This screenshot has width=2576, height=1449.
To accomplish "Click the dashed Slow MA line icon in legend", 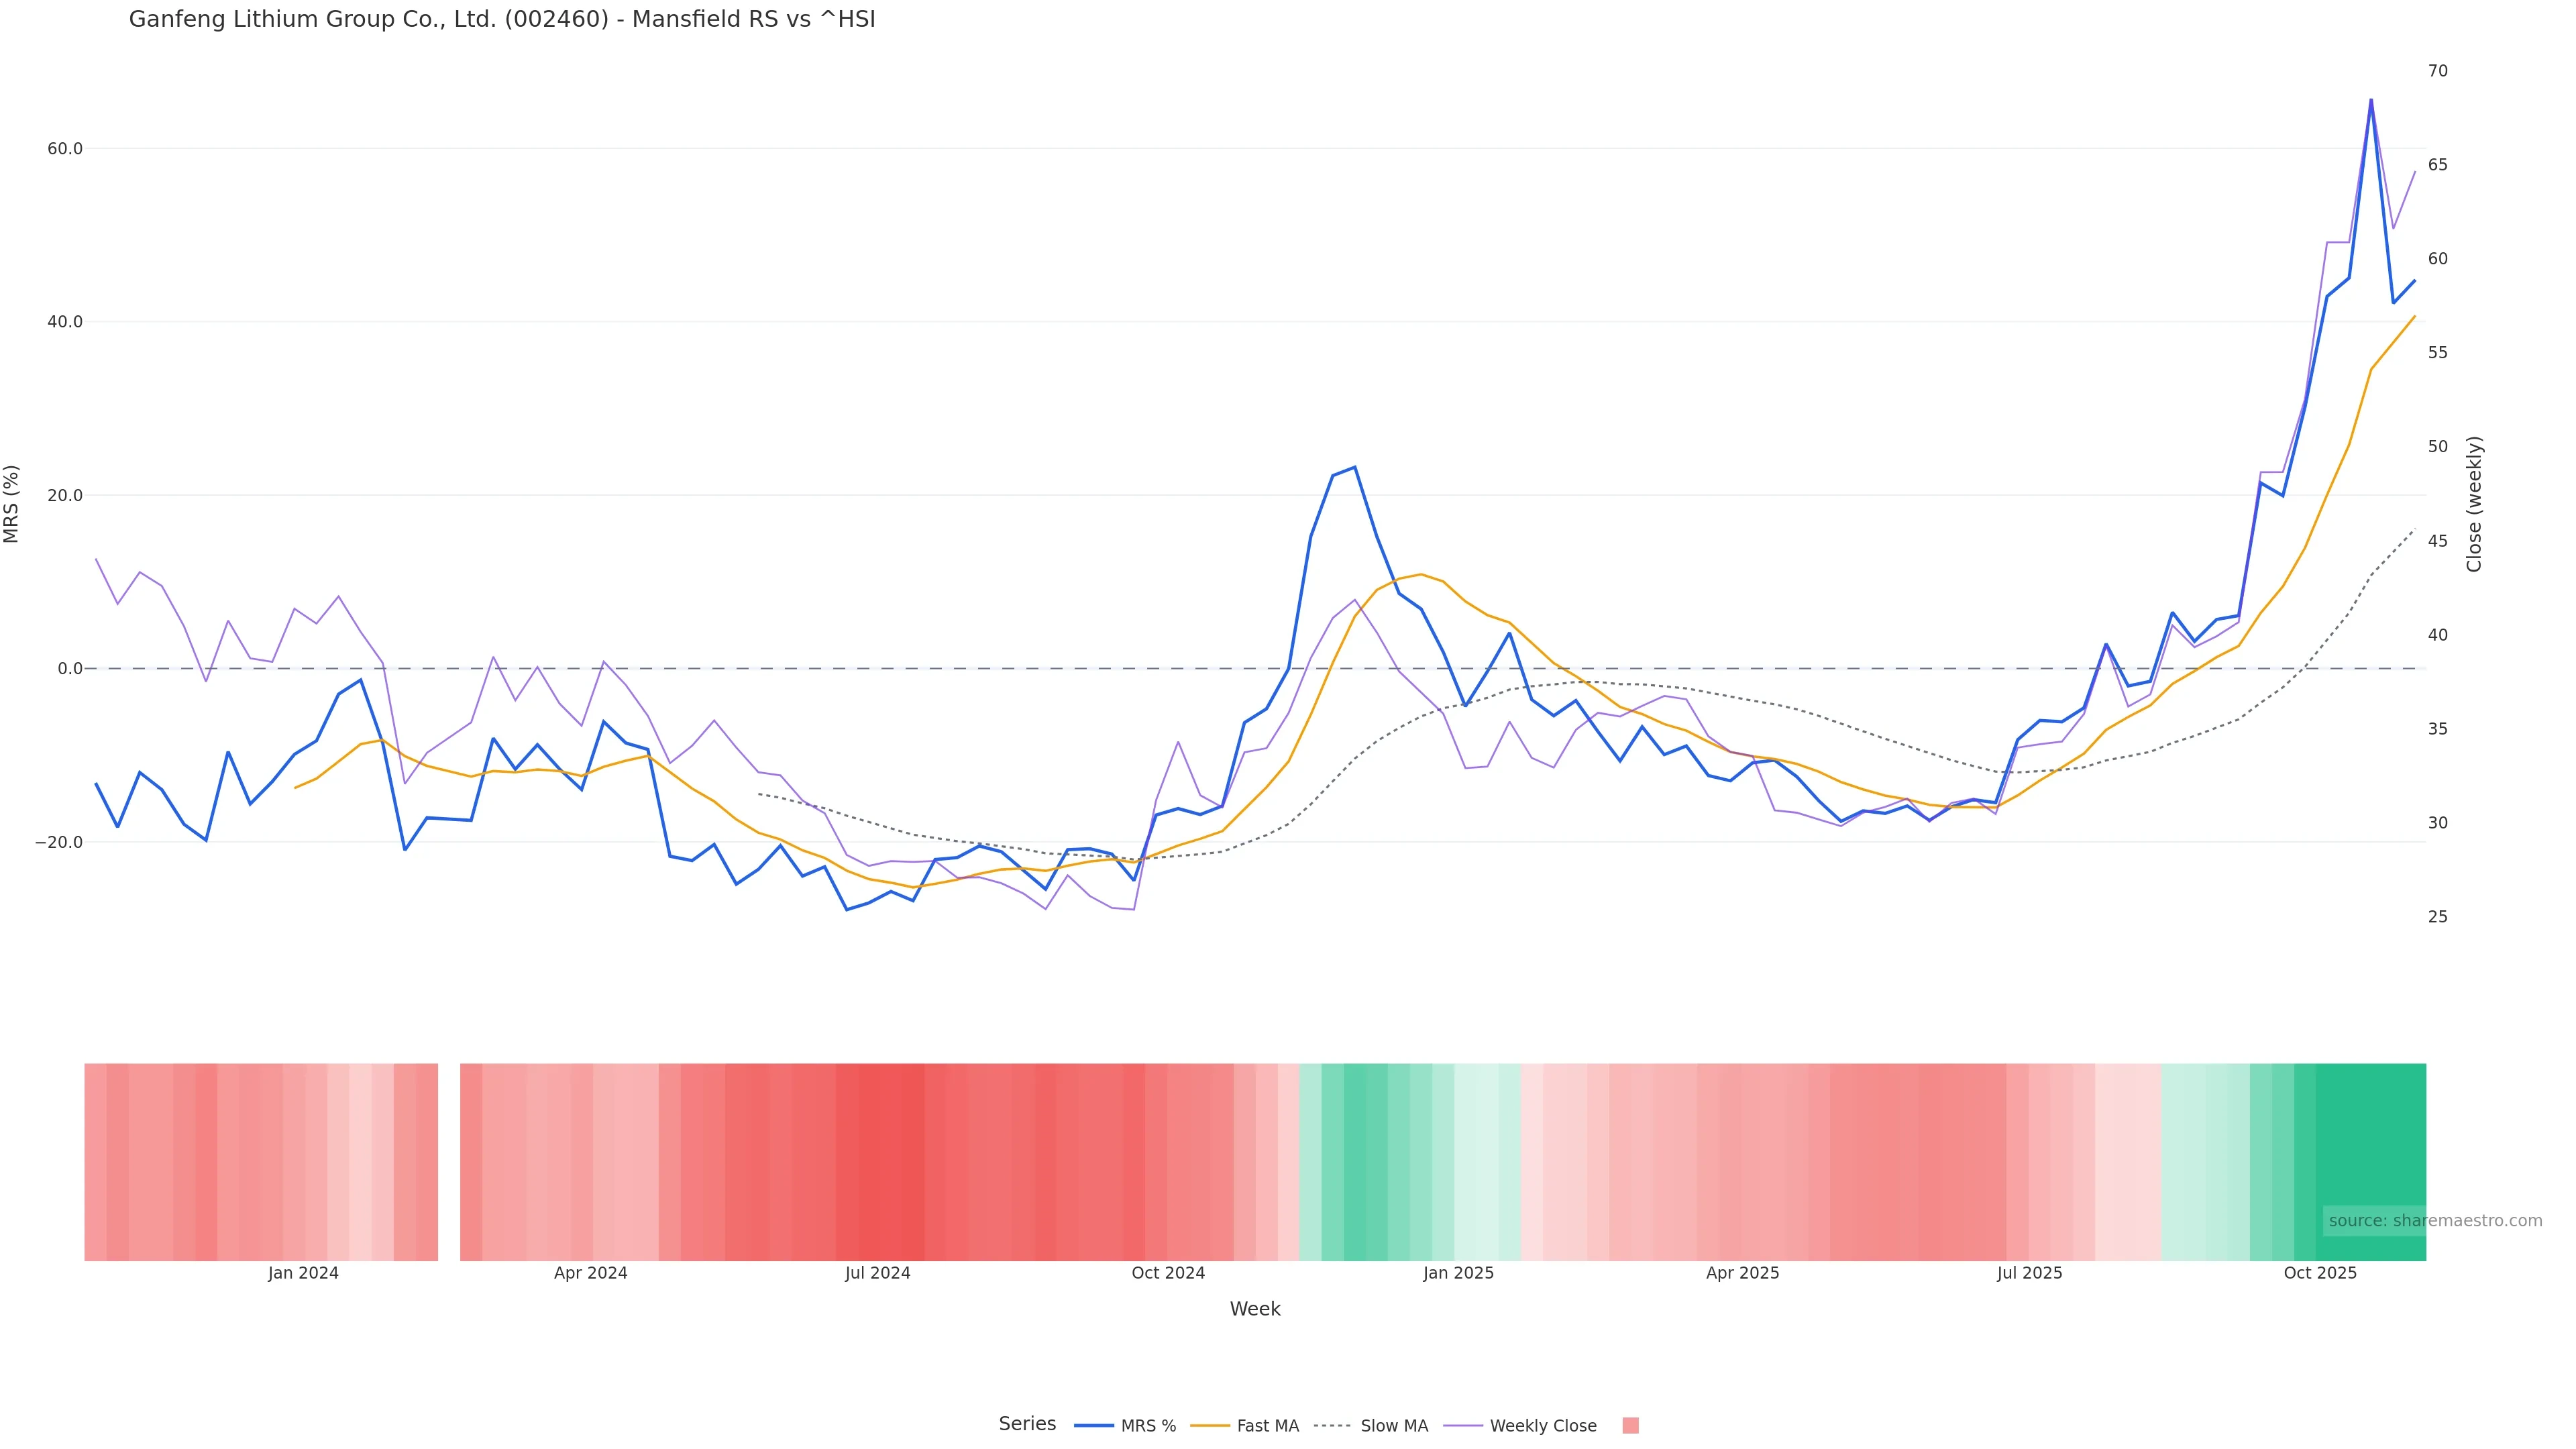I will click(x=1332, y=1426).
